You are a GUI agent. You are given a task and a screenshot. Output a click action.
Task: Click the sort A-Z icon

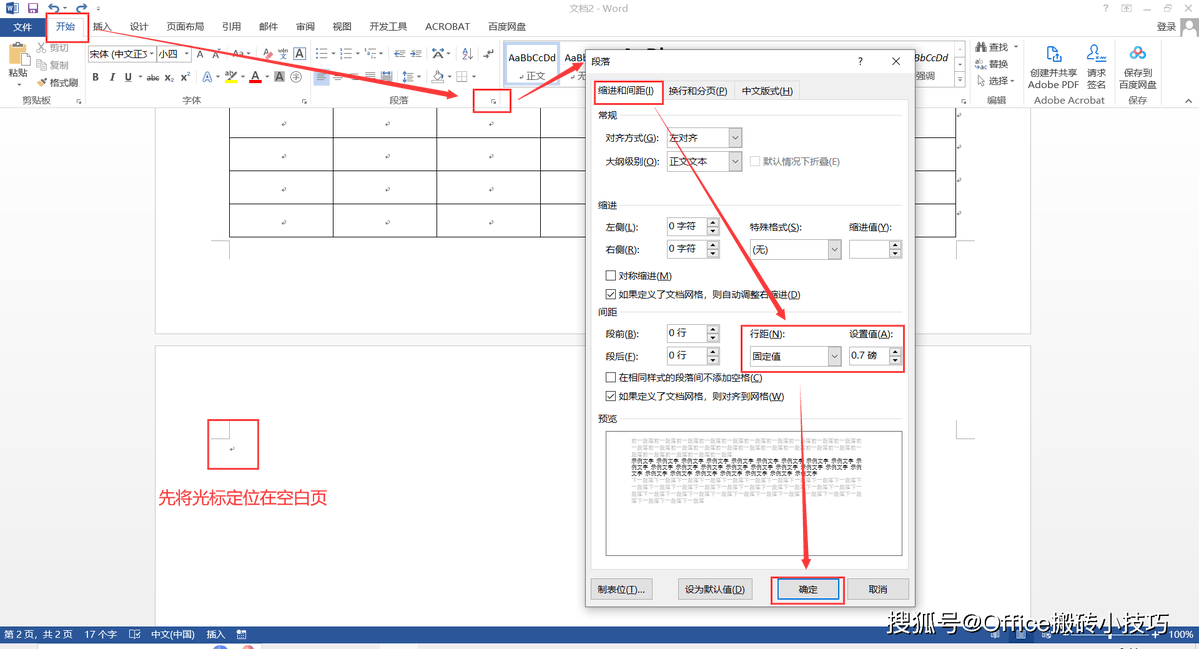point(467,54)
